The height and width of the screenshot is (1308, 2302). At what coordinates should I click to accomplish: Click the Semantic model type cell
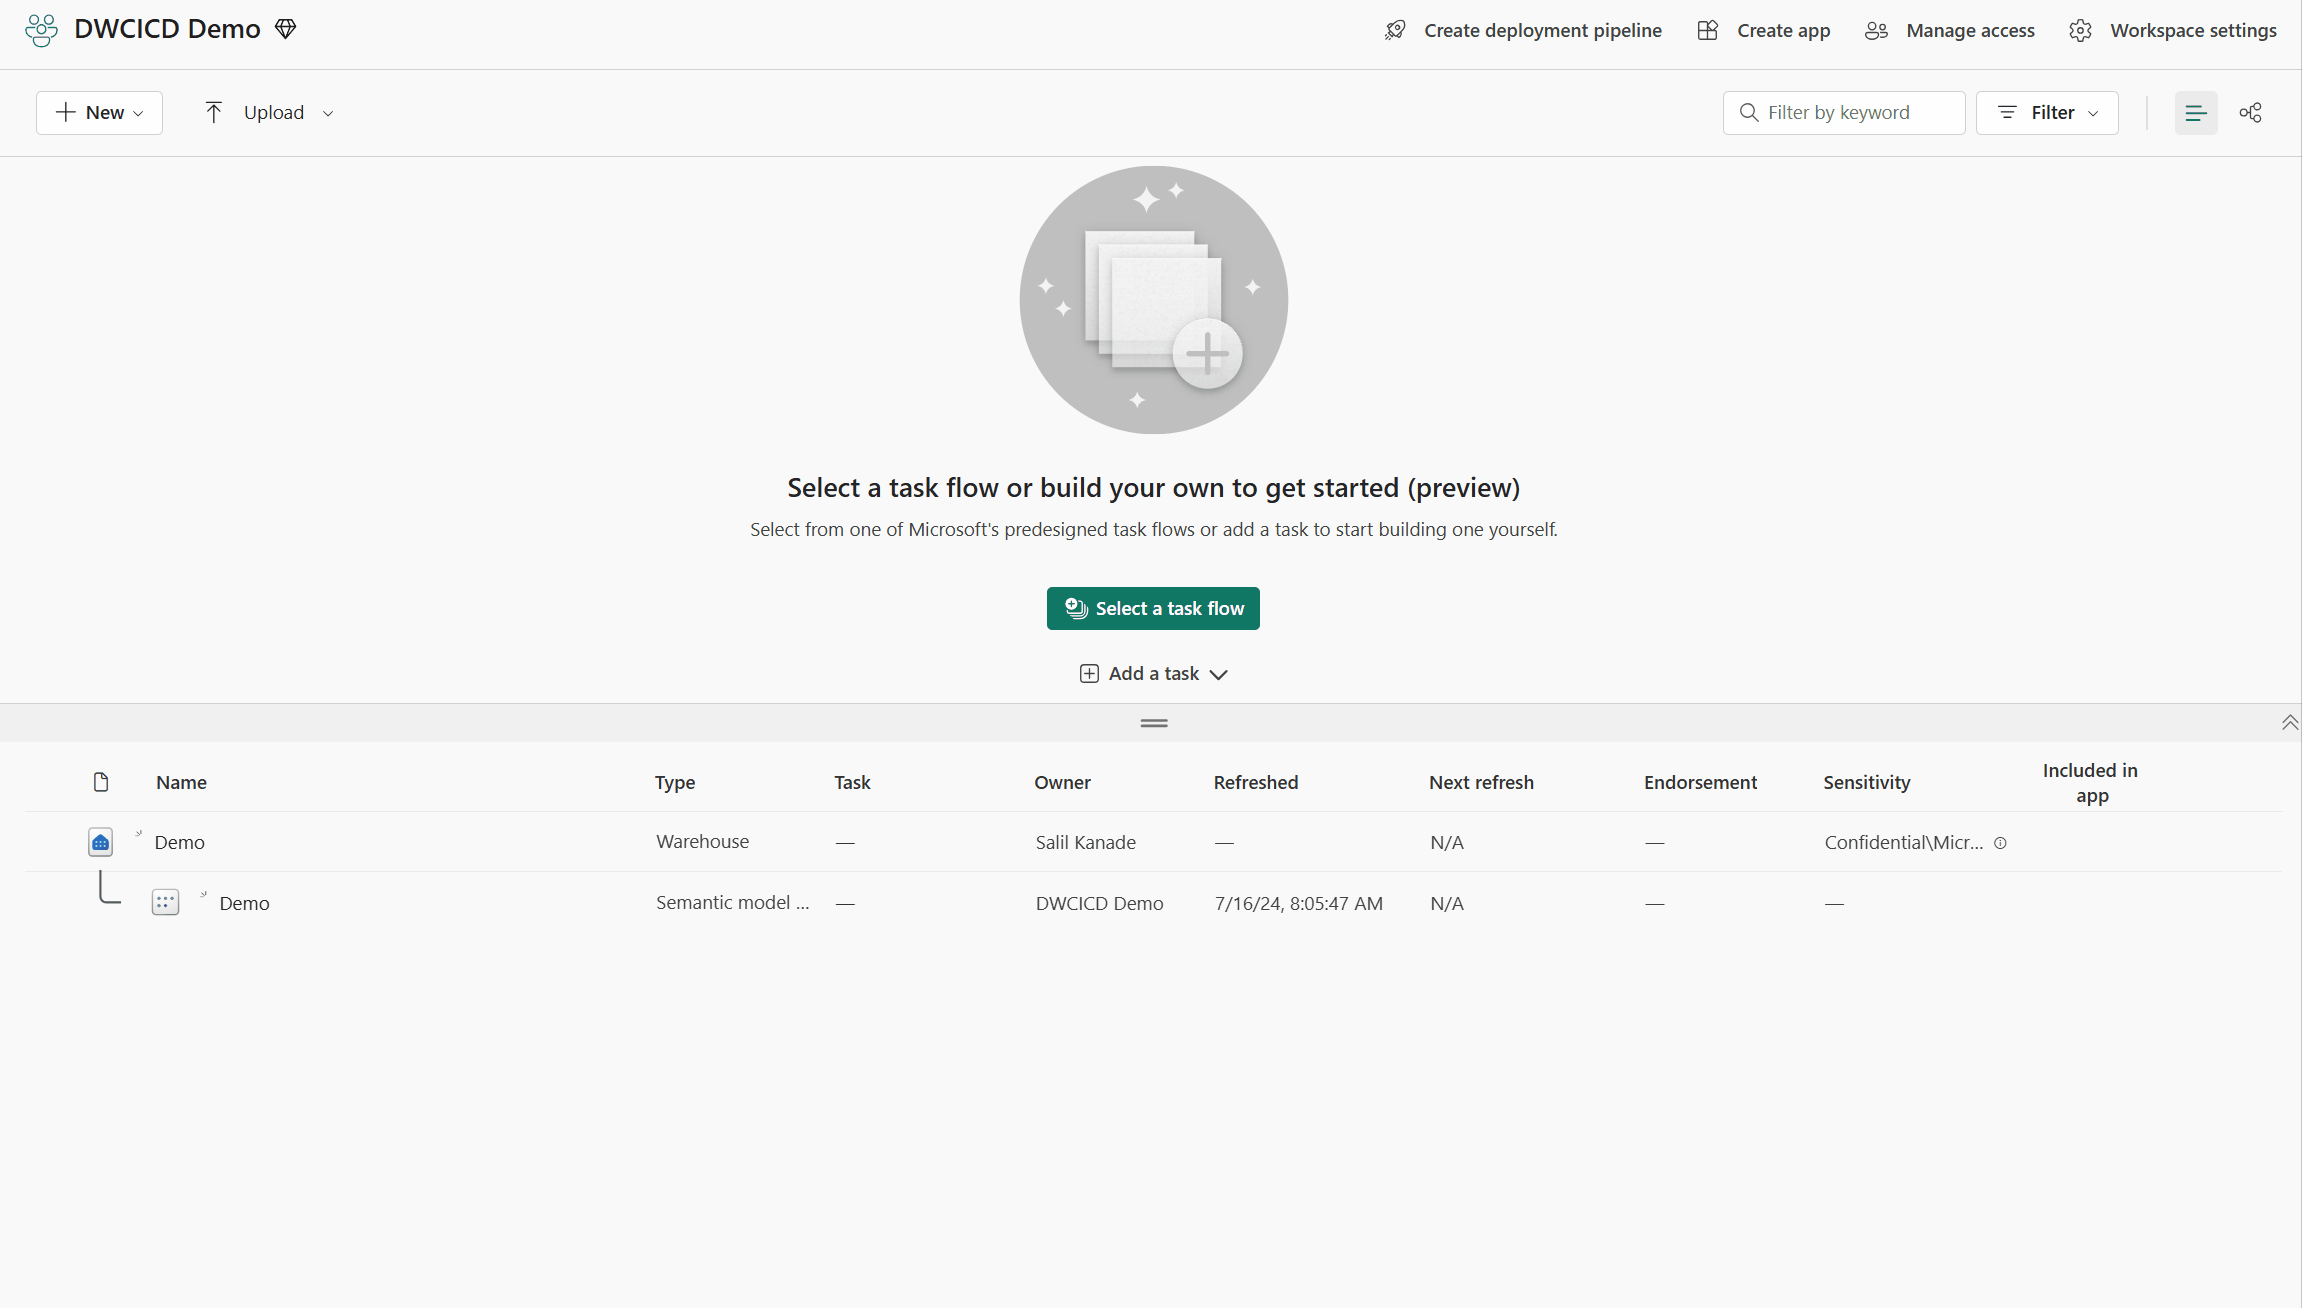point(732,903)
